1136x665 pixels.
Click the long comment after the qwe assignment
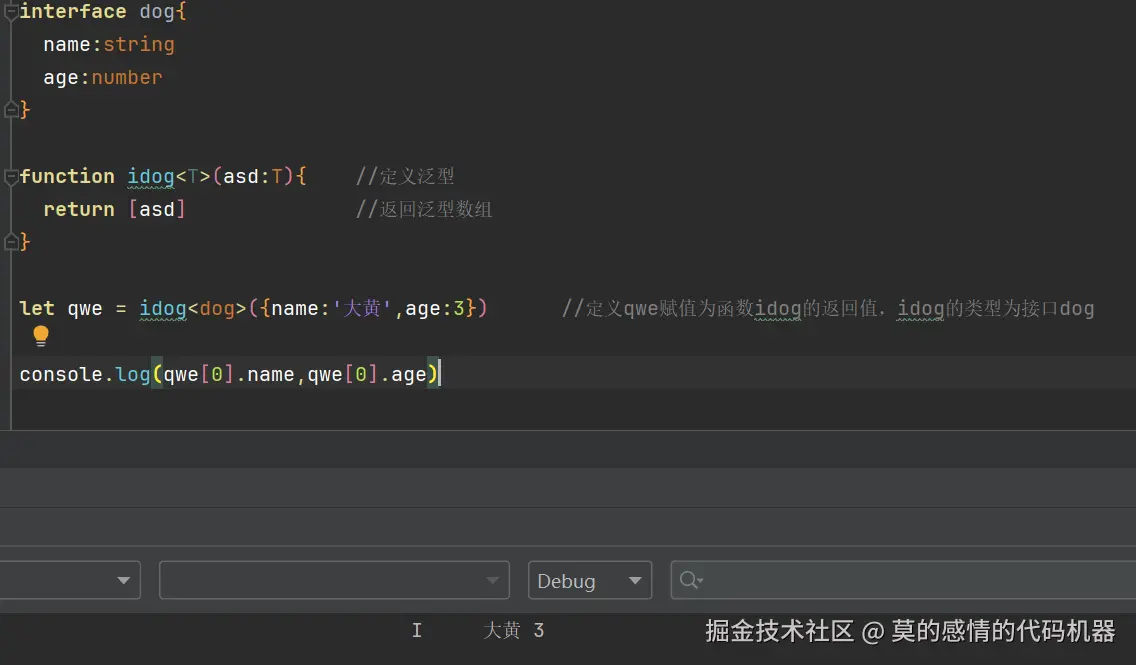828,309
